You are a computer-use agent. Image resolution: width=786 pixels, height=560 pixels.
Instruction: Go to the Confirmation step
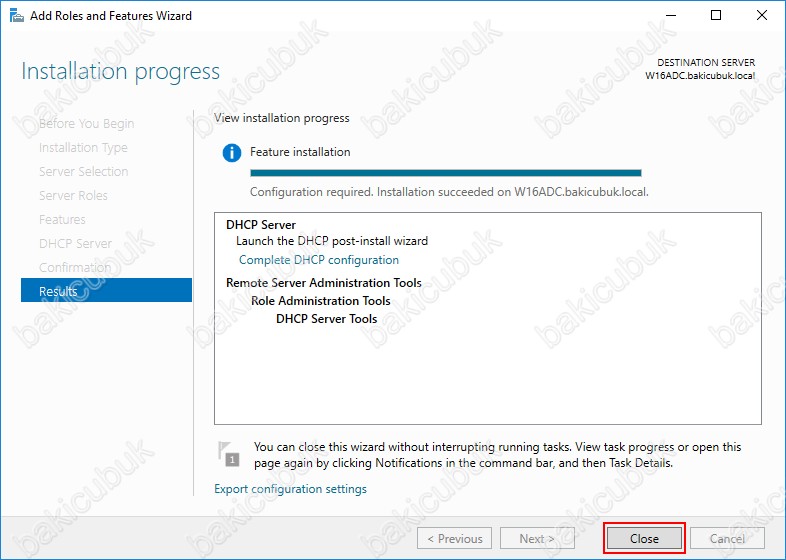[x=75, y=268]
